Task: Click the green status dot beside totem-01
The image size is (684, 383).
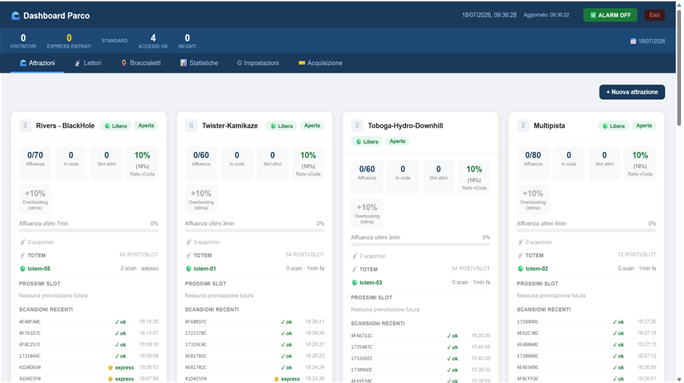Action: (188, 269)
